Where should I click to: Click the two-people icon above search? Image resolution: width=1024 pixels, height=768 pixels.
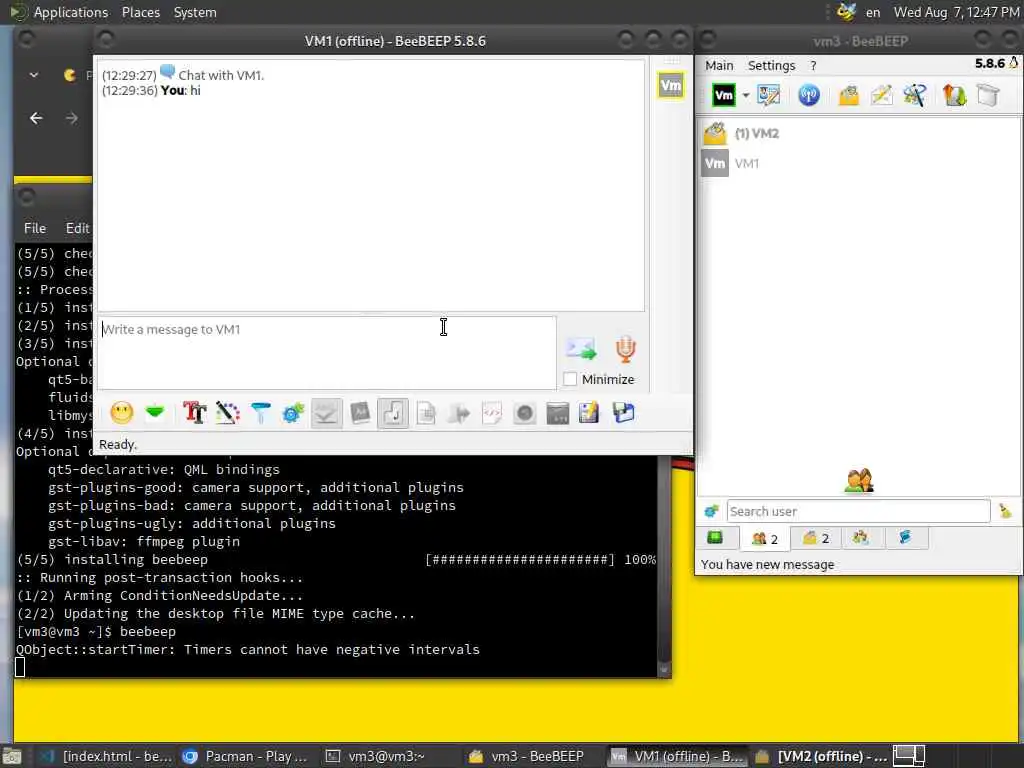[859, 480]
